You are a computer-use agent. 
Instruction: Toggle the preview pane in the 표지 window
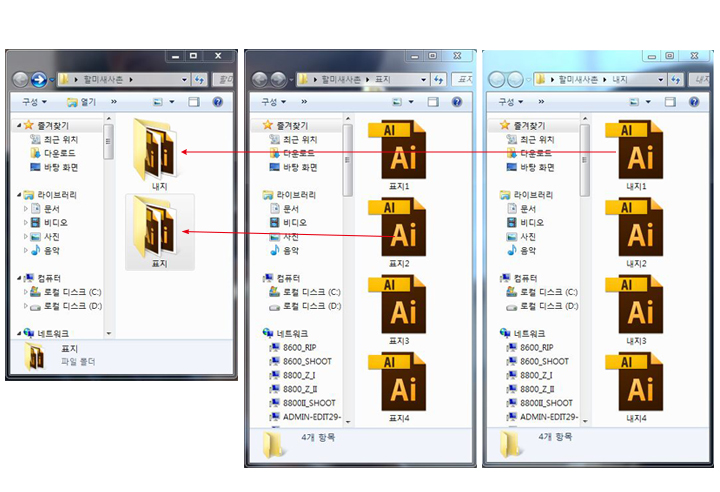pyautogui.click(x=432, y=102)
